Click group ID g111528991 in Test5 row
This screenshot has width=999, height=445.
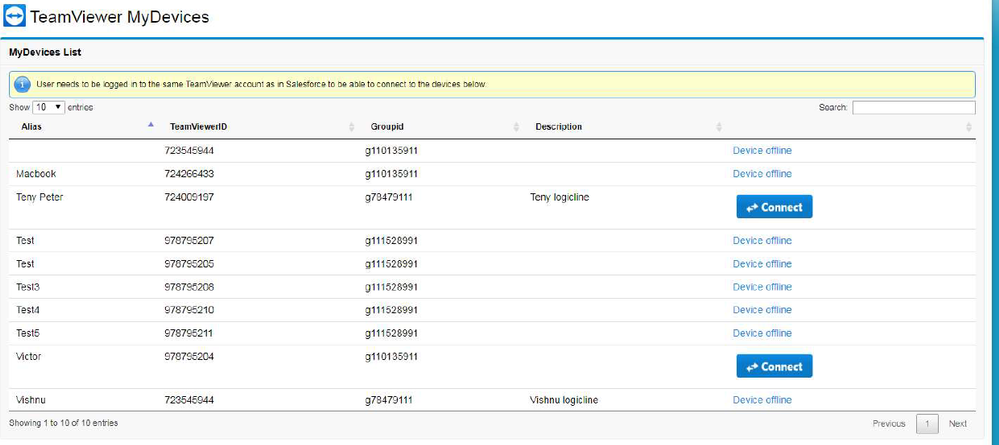point(391,333)
